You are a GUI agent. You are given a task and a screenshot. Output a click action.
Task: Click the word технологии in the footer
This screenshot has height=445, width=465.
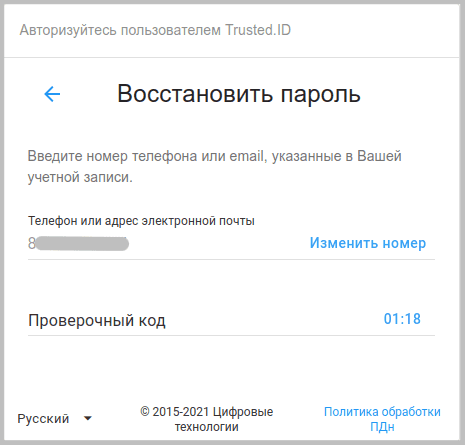(207, 427)
